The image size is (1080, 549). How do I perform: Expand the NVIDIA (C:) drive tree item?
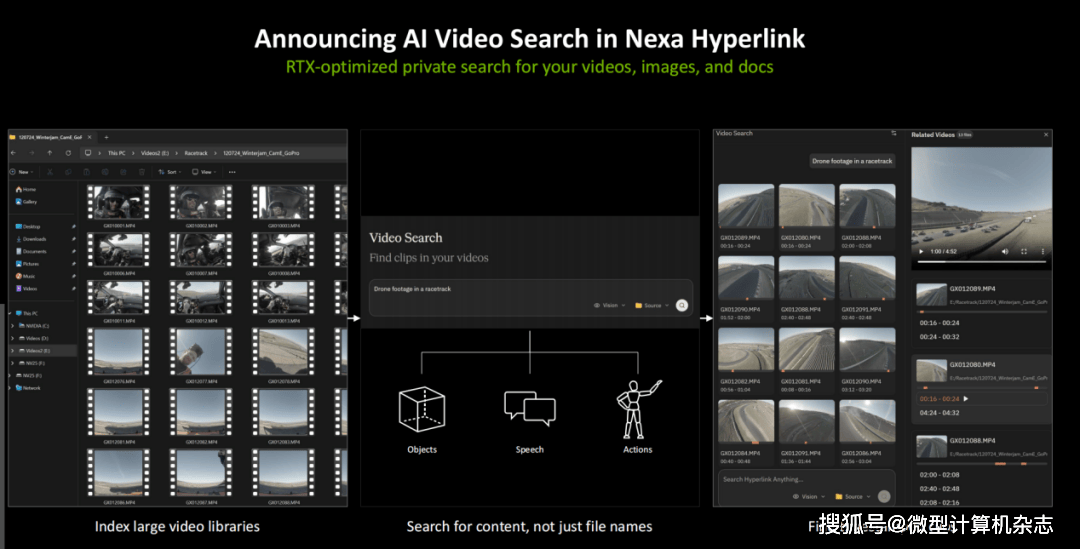tap(12, 325)
